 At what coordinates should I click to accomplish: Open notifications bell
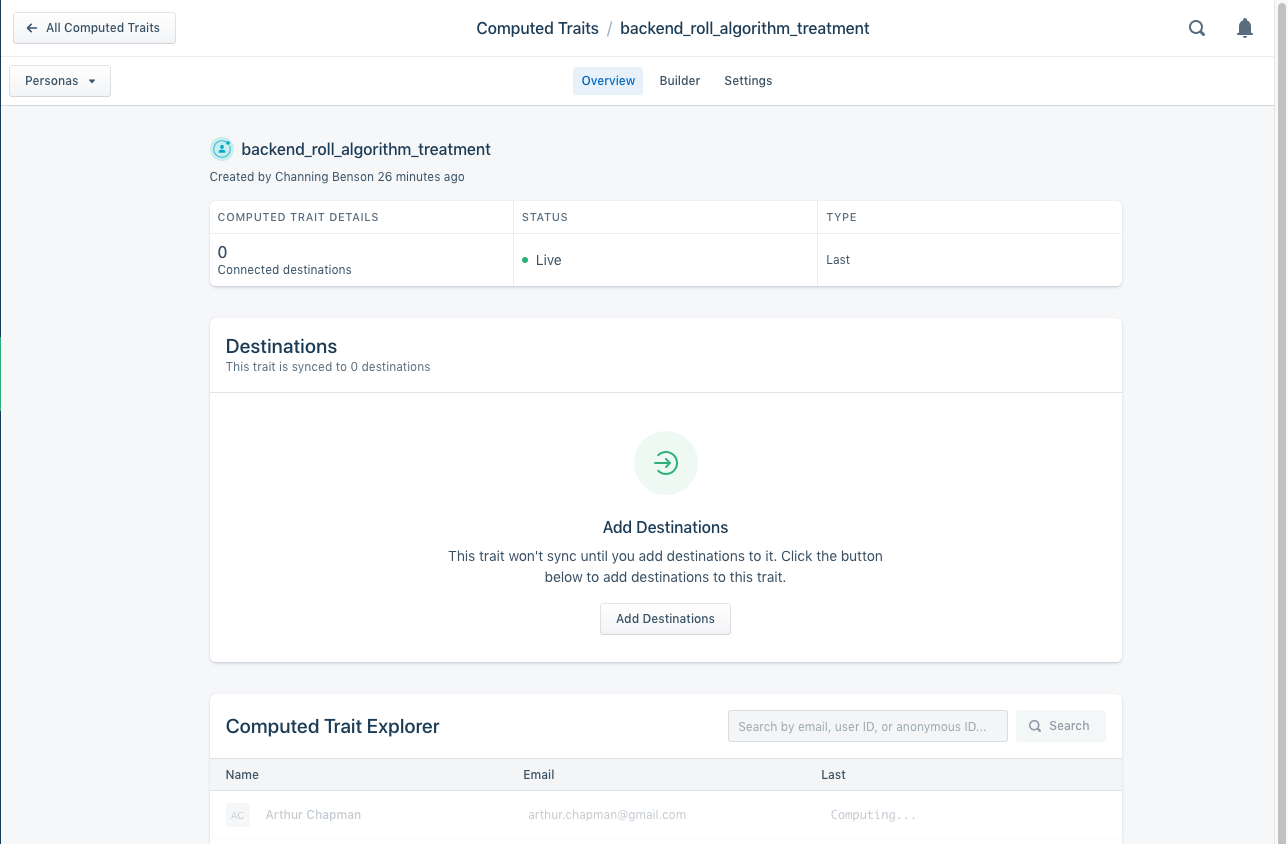coord(1244,28)
